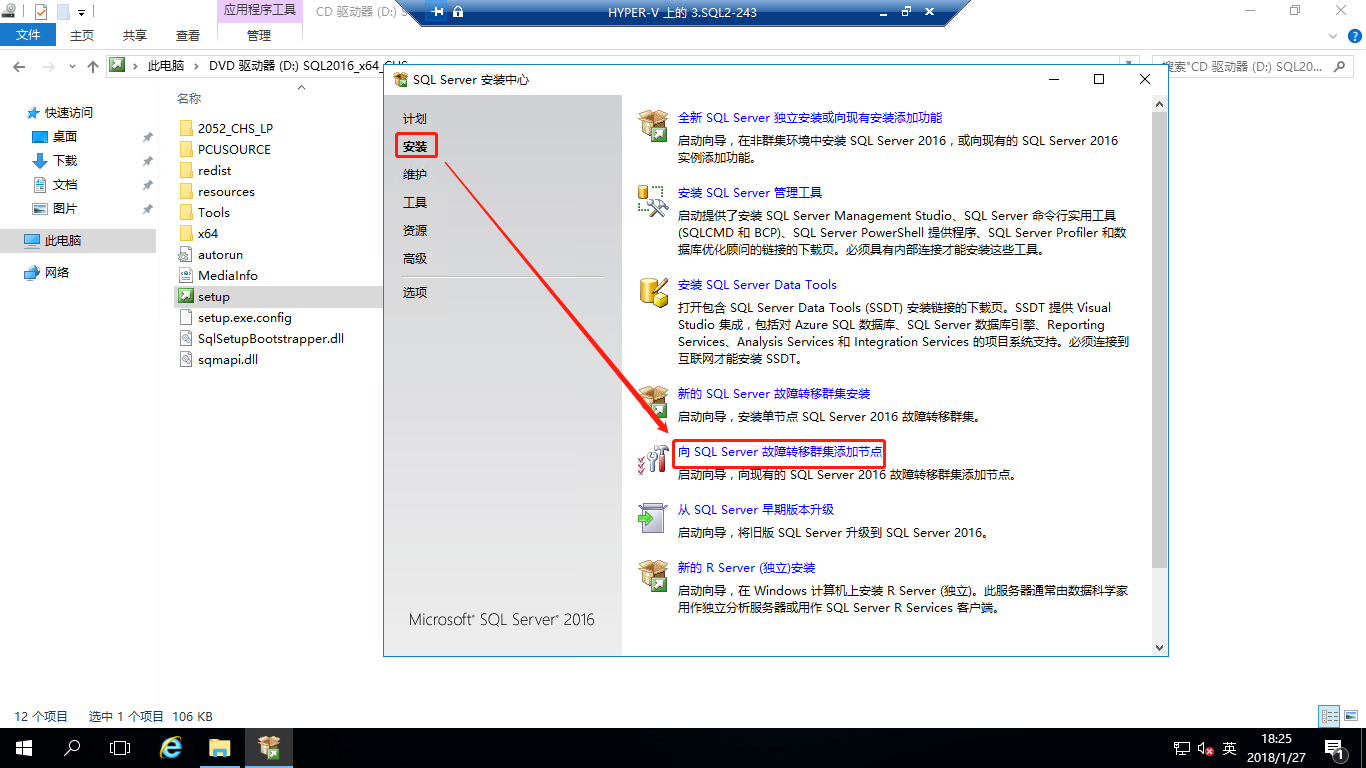Select the sqmapi.dll file
The height and width of the screenshot is (768, 1366).
pyautogui.click(x=227, y=360)
